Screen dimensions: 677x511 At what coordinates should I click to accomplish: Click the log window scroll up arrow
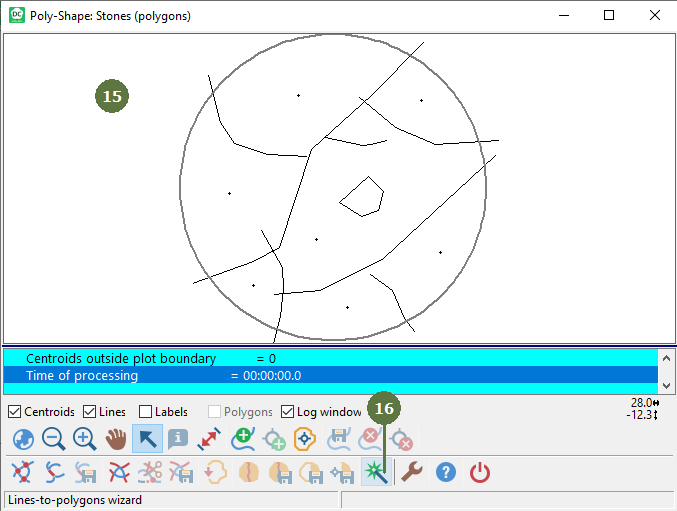666,358
